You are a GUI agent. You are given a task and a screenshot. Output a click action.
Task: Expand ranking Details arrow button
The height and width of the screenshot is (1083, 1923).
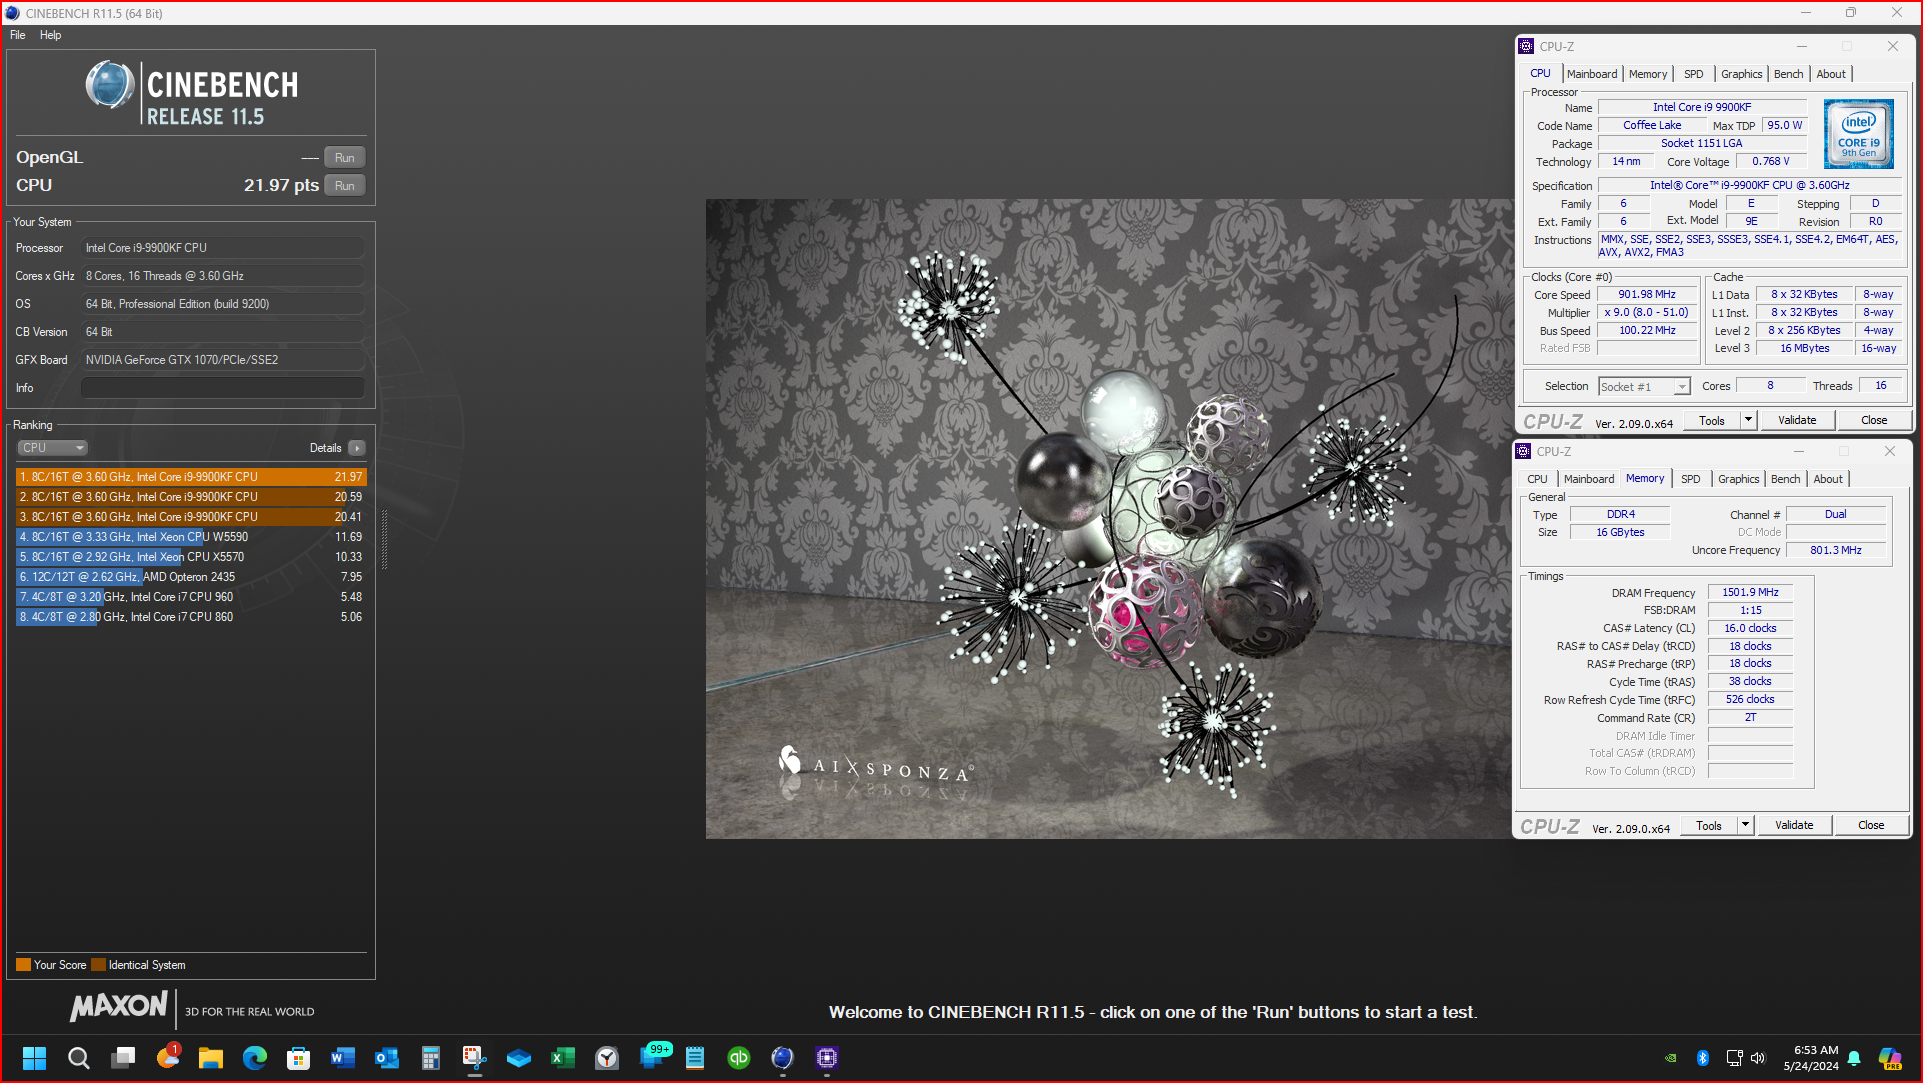[x=357, y=448]
